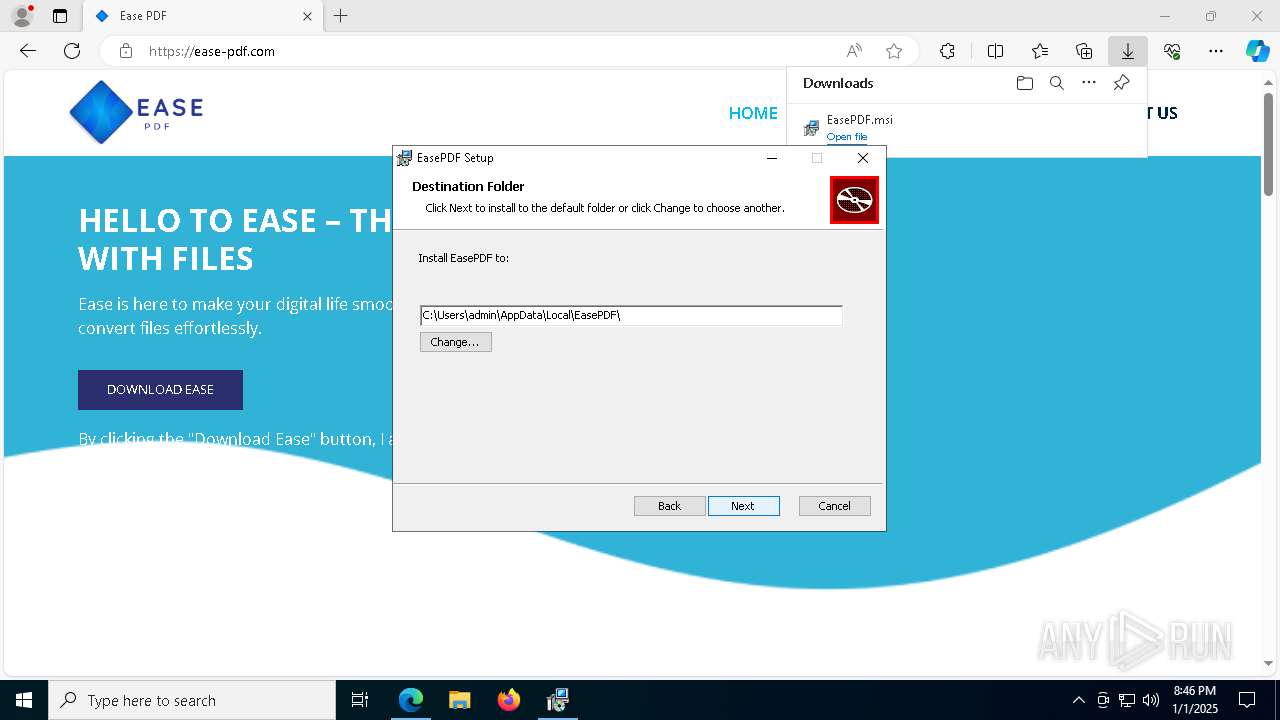Click the DOWNLOAD EASE button on the webpage

click(160, 390)
